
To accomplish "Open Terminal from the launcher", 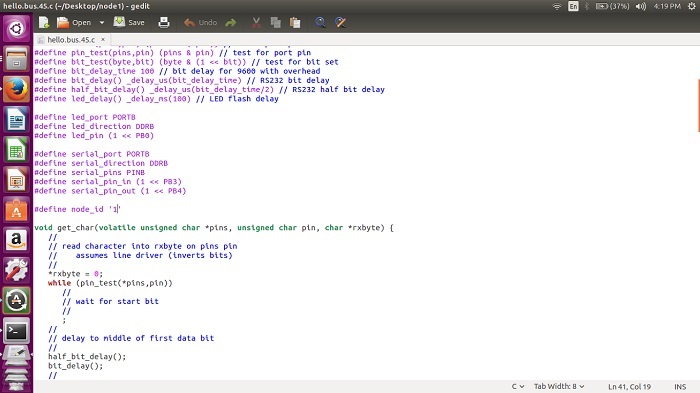I will (x=17, y=331).
